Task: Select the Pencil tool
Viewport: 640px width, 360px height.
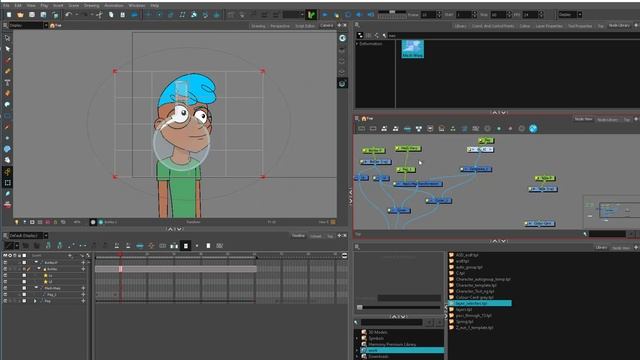Action: (x=7, y=71)
